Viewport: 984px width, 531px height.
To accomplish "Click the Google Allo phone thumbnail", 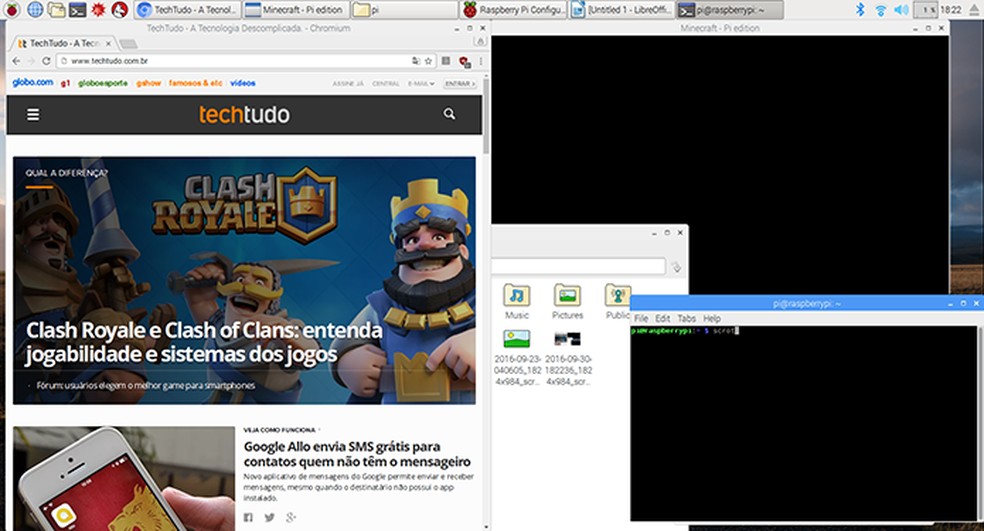I will tap(124, 479).
